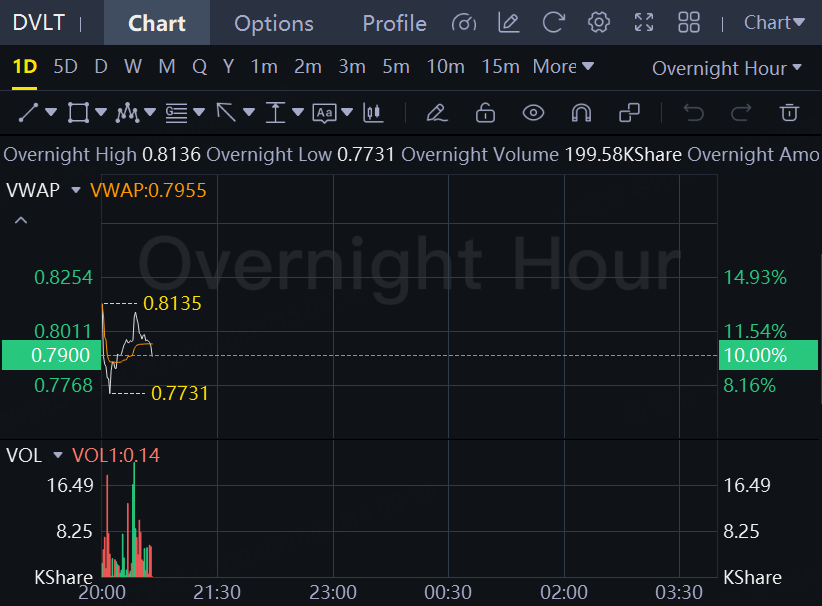
Task: Select the 1m interval
Action: tap(264, 67)
